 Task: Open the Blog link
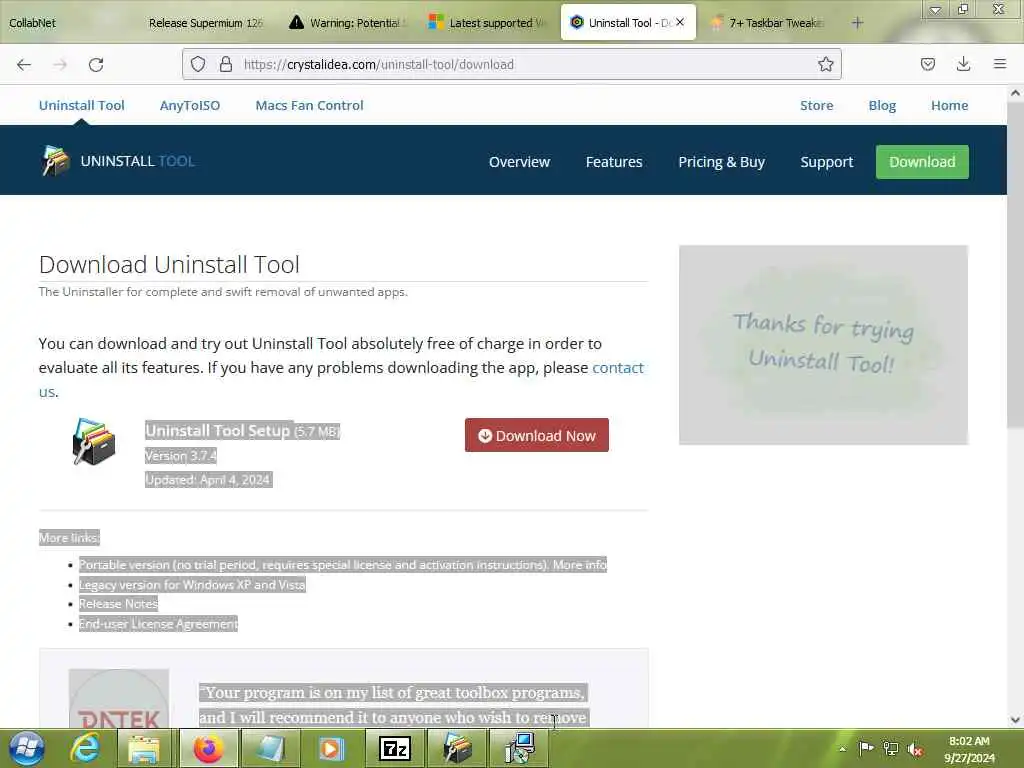(x=882, y=105)
